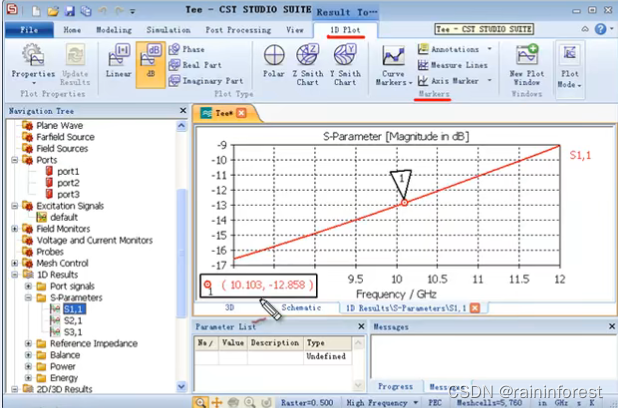This screenshot has height=408, width=618.
Task: Close the Navigation Tree panel
Action: [x=183, y=111]
